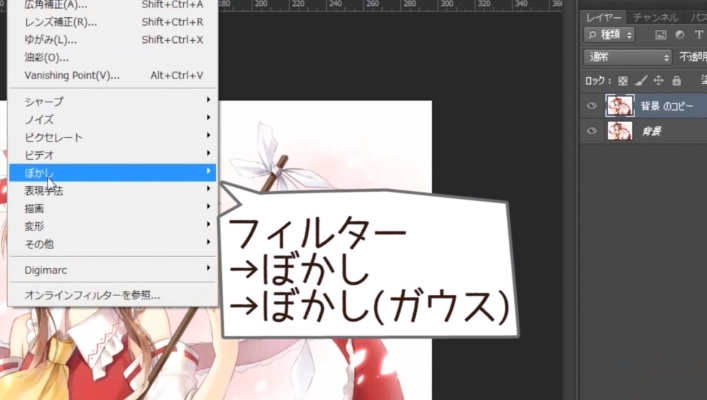Lock all padlock icon
707x400 pixels.
pos(676,81)
